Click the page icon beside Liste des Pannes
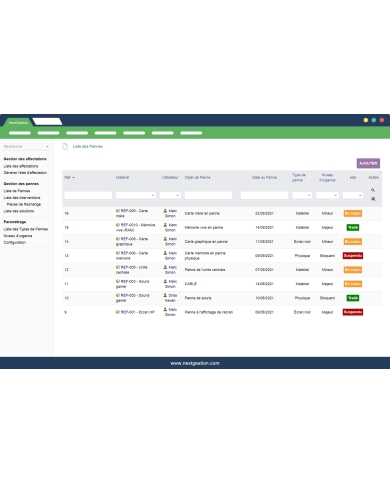This screenshot has width=390, height=484. point(65,146)
